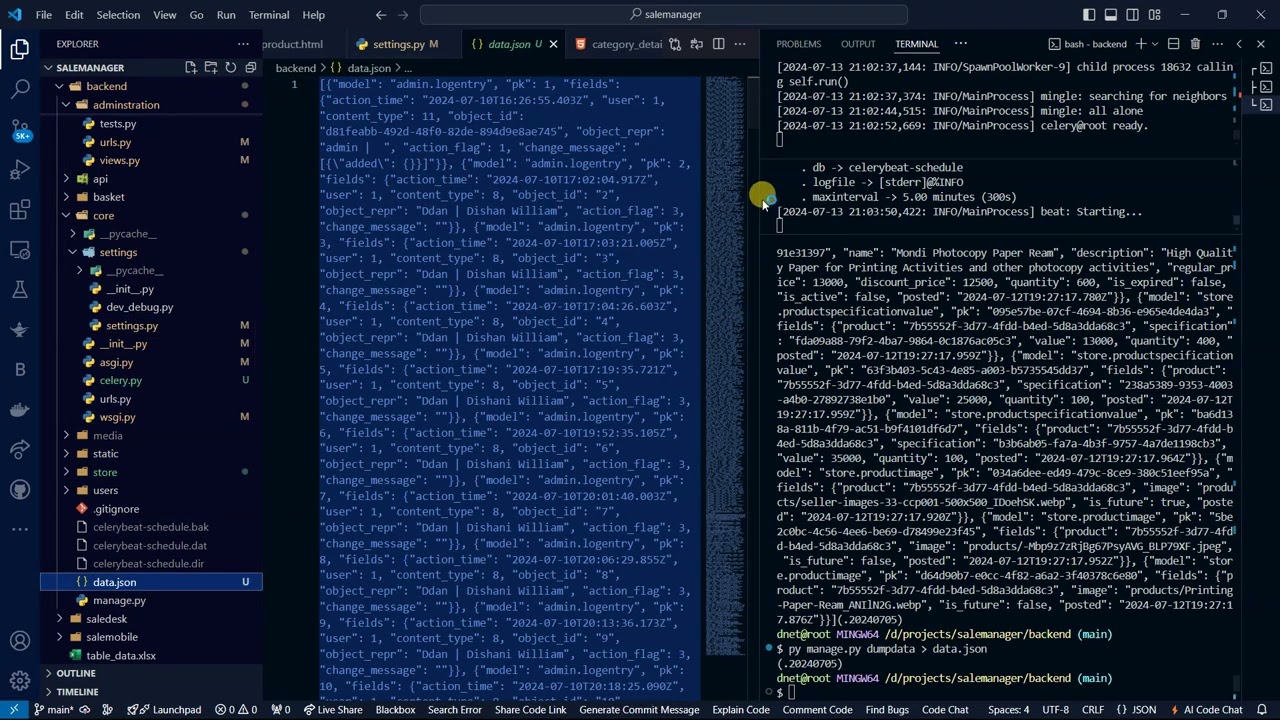The height and width of the screenshot is (720, 1280).
Task: Open the GitHub view in activity bar
Action: point(20,490)
